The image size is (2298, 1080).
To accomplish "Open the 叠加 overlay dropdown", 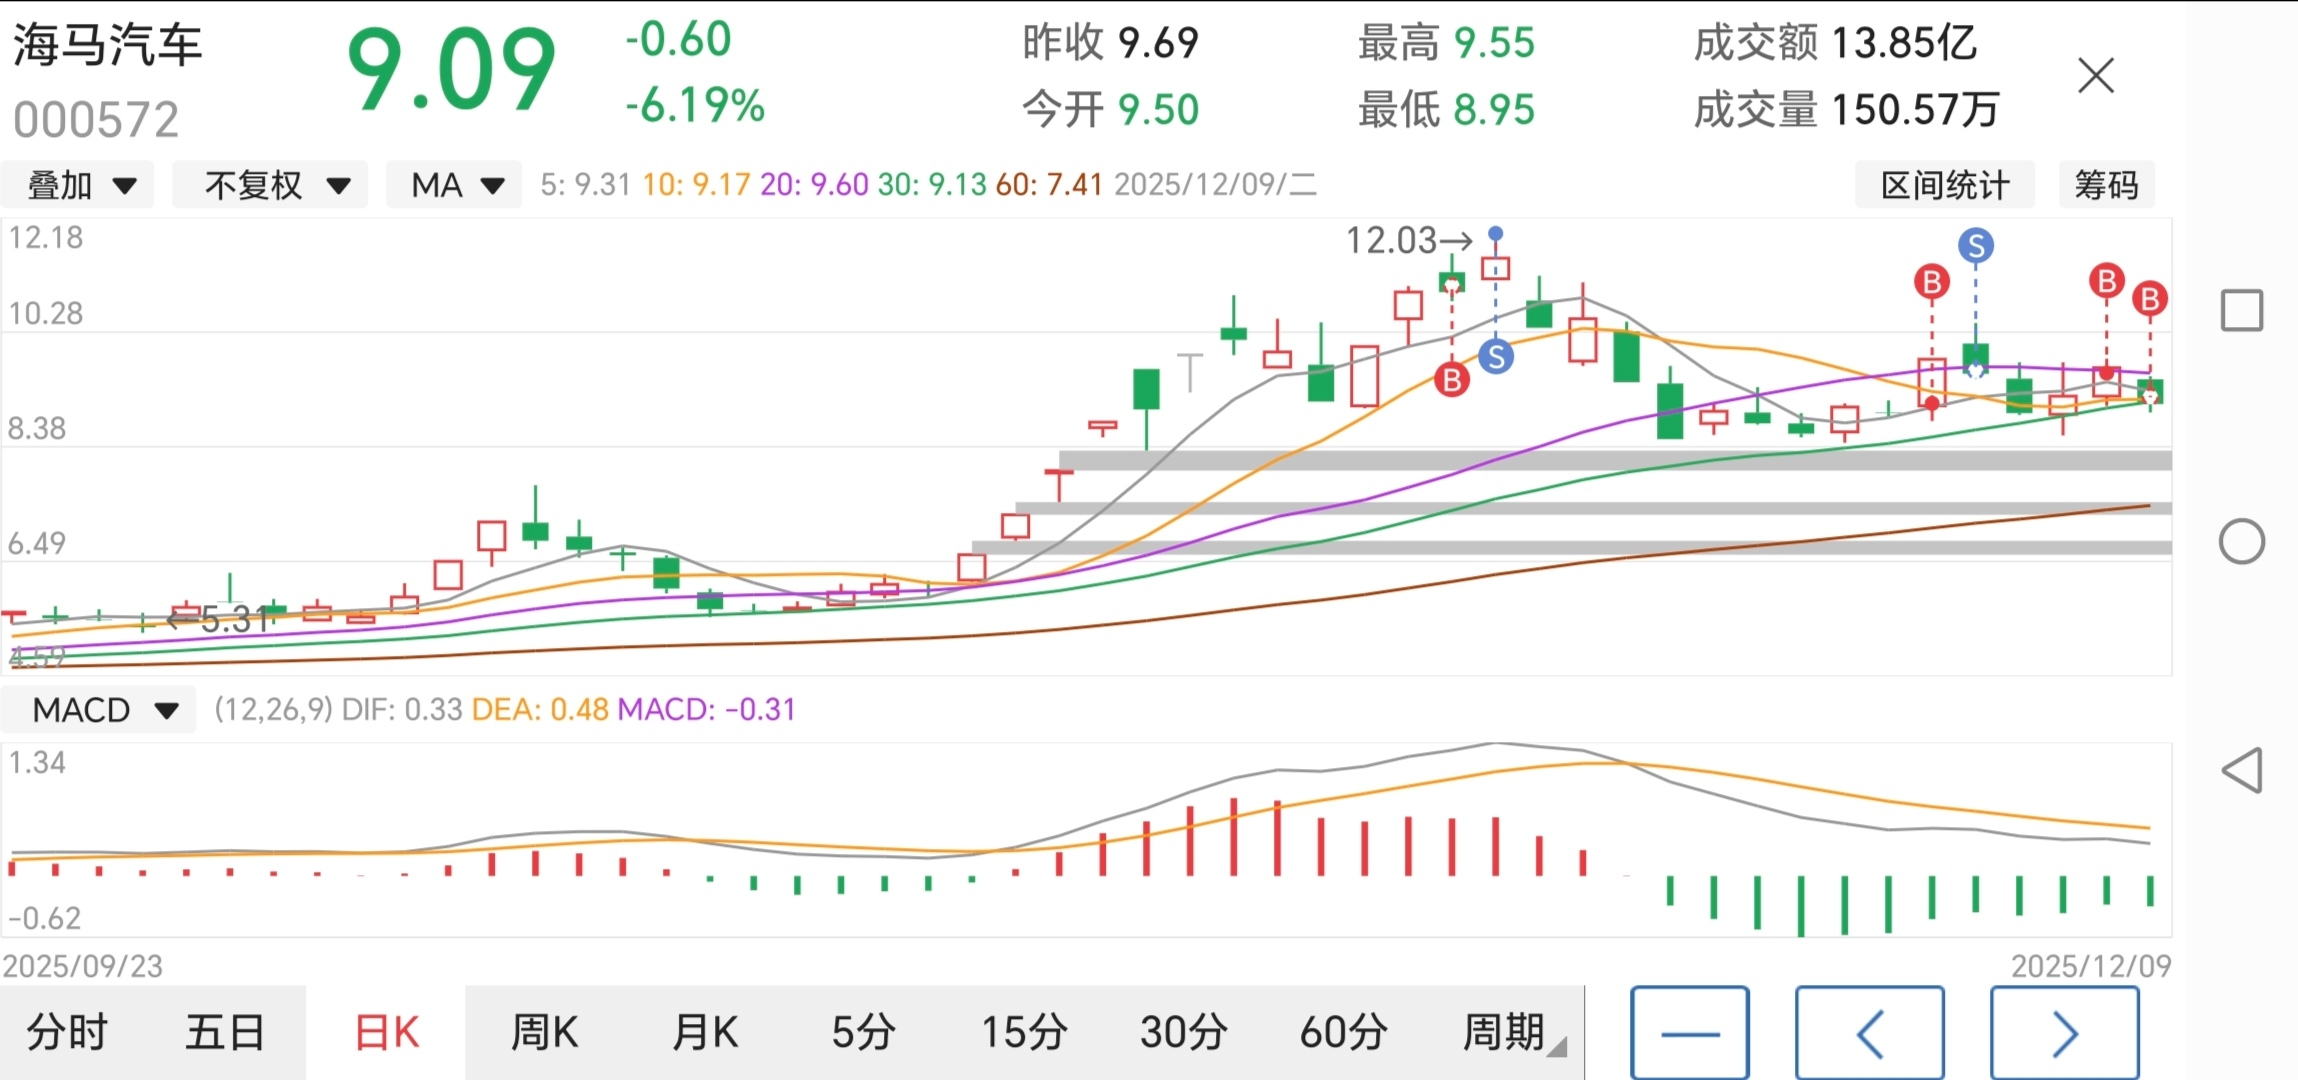I will tap(78, 185).
